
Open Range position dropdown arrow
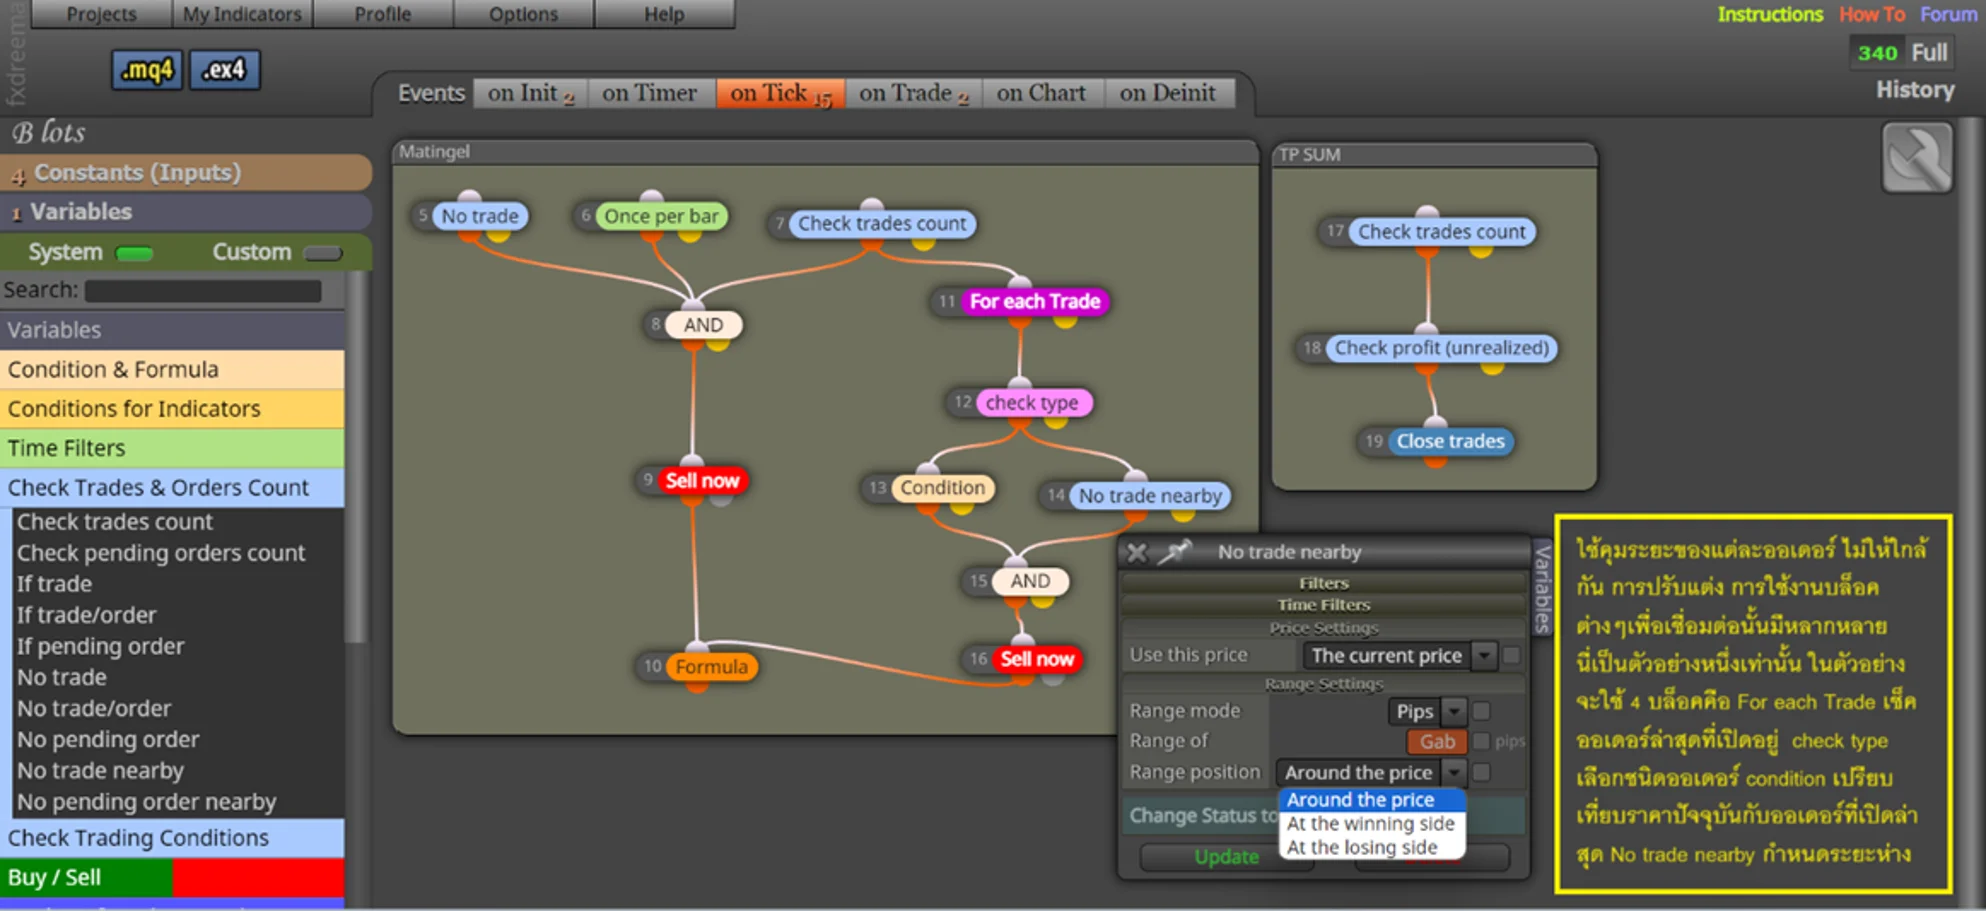pos(1454,772)
